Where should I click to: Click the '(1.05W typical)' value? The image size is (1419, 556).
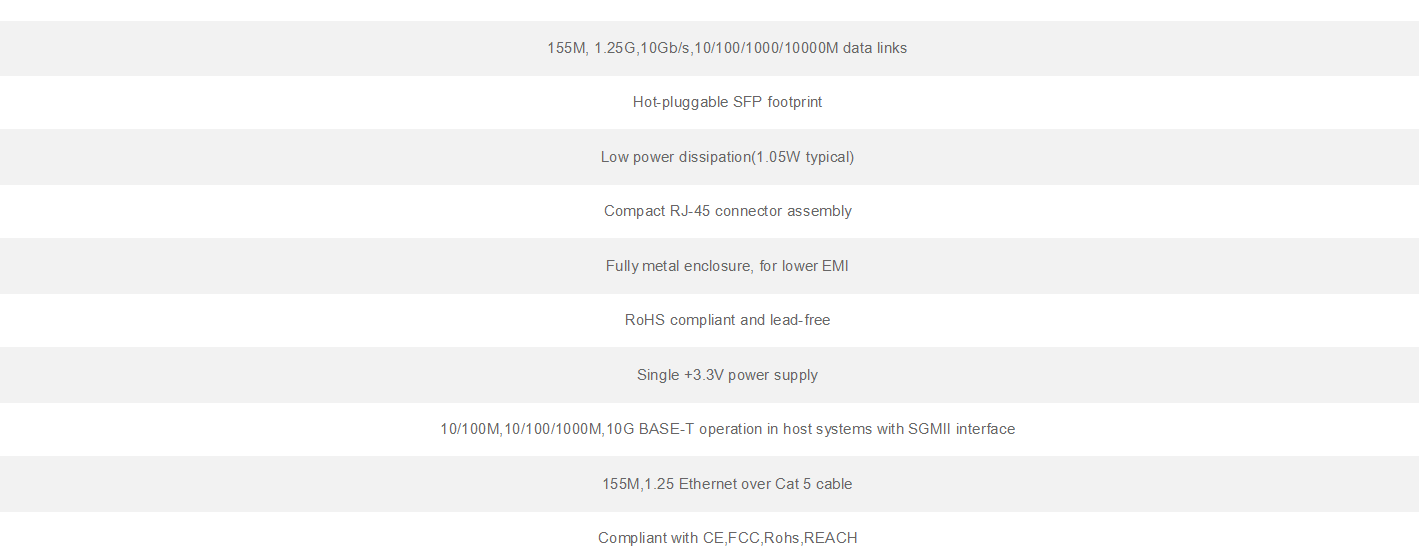tap(803, 157)
